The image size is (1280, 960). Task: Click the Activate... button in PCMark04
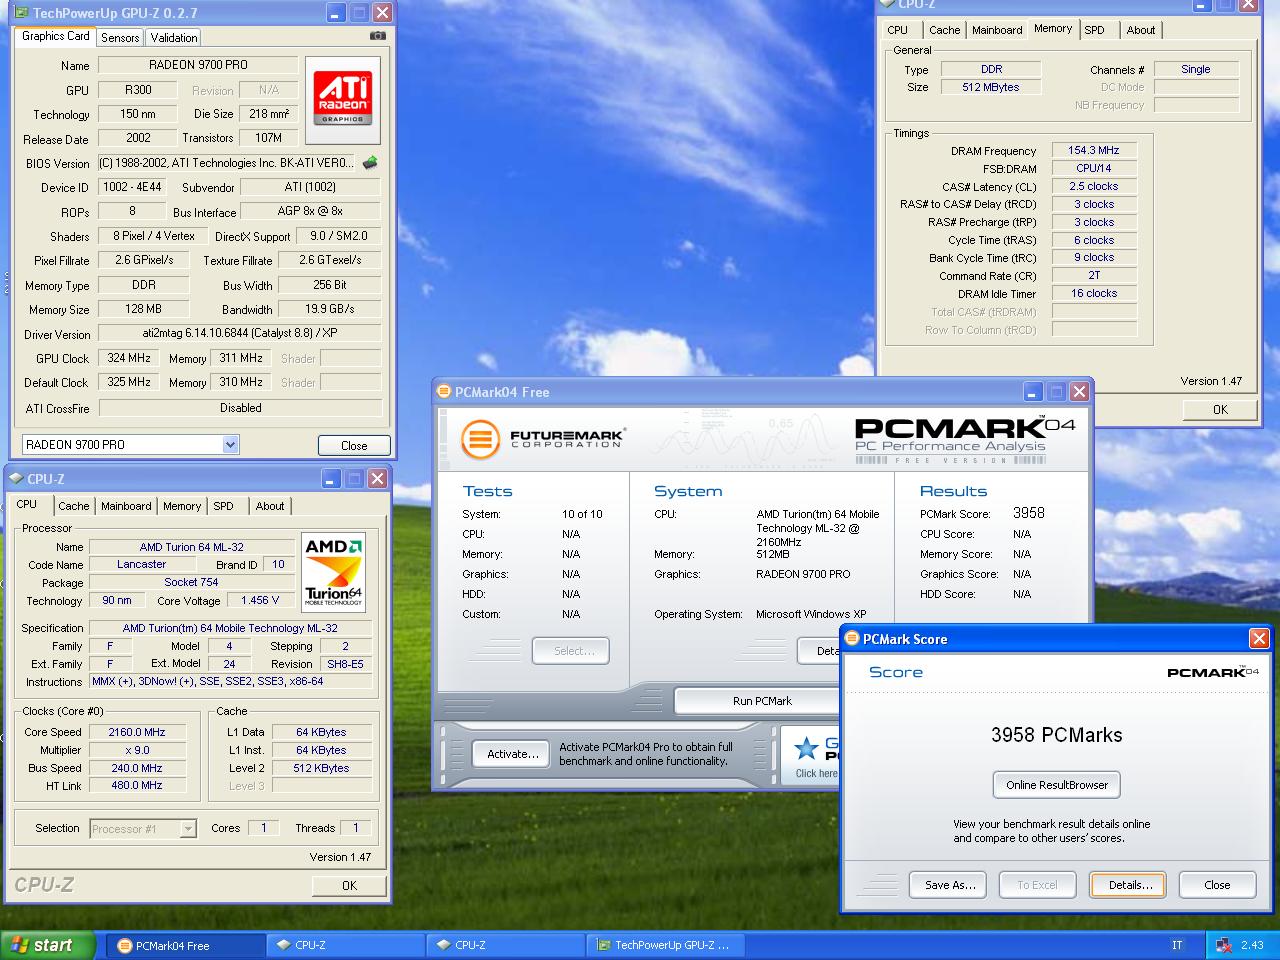512,754
